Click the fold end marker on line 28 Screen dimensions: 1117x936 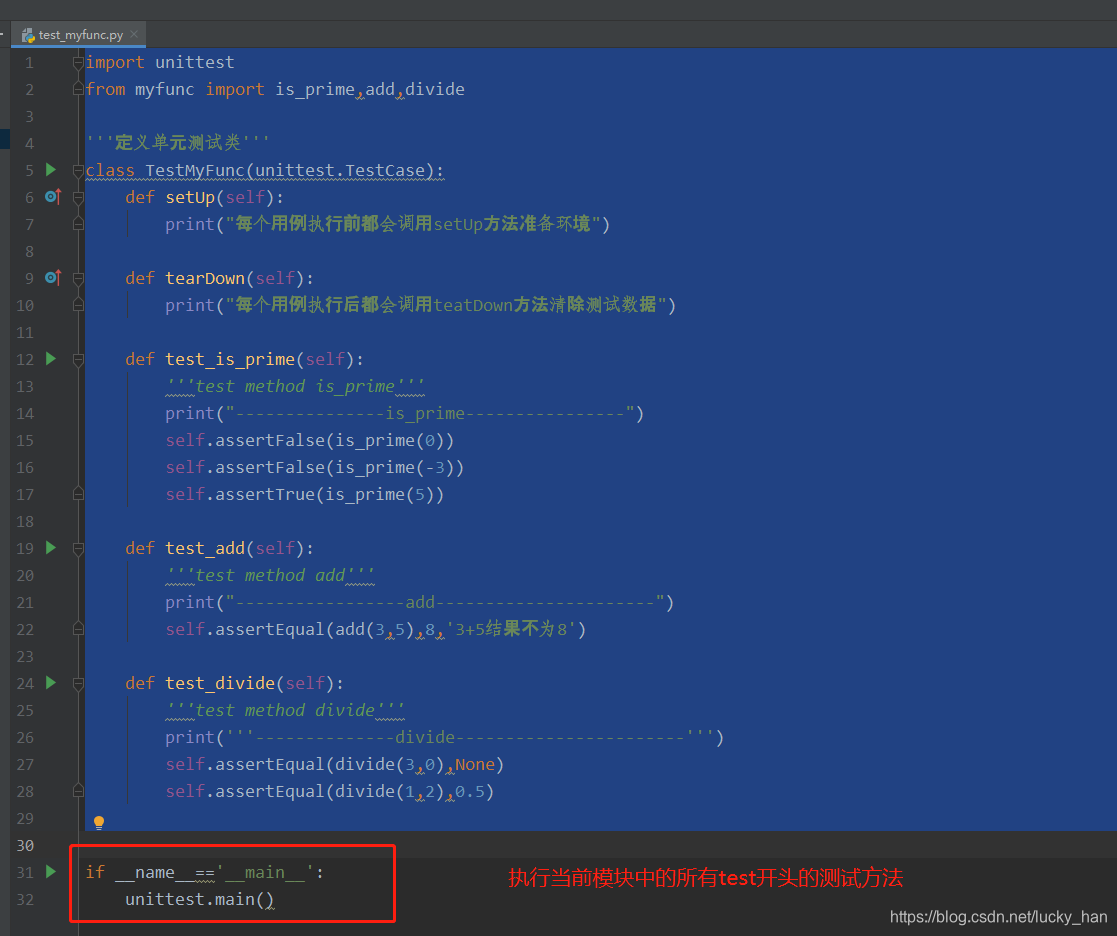coord(78,790)
